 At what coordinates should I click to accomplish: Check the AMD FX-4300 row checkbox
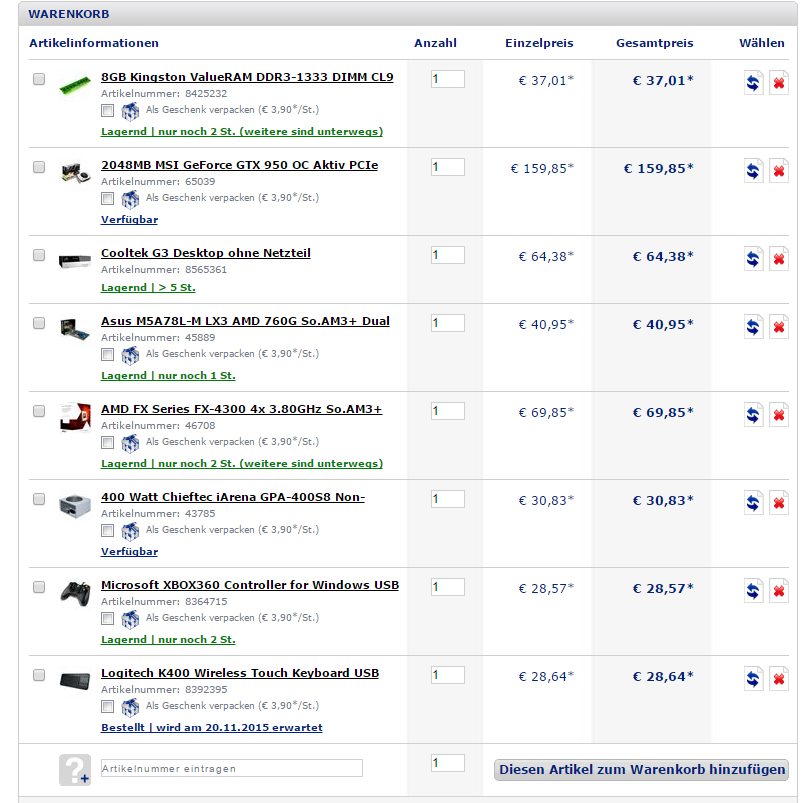click(x=39, y=411)
